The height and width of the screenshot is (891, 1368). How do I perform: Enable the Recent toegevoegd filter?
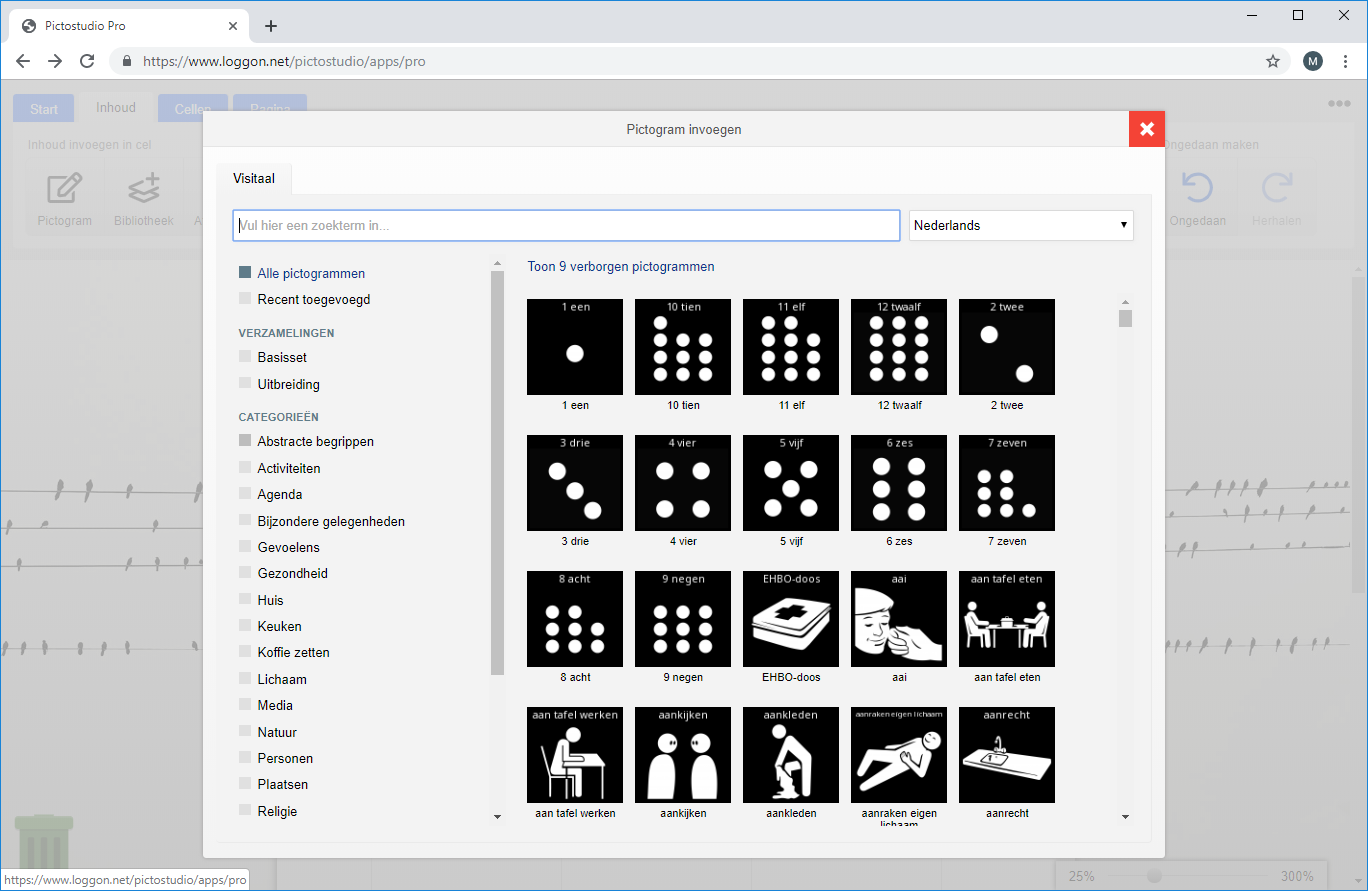click(245, 299)
